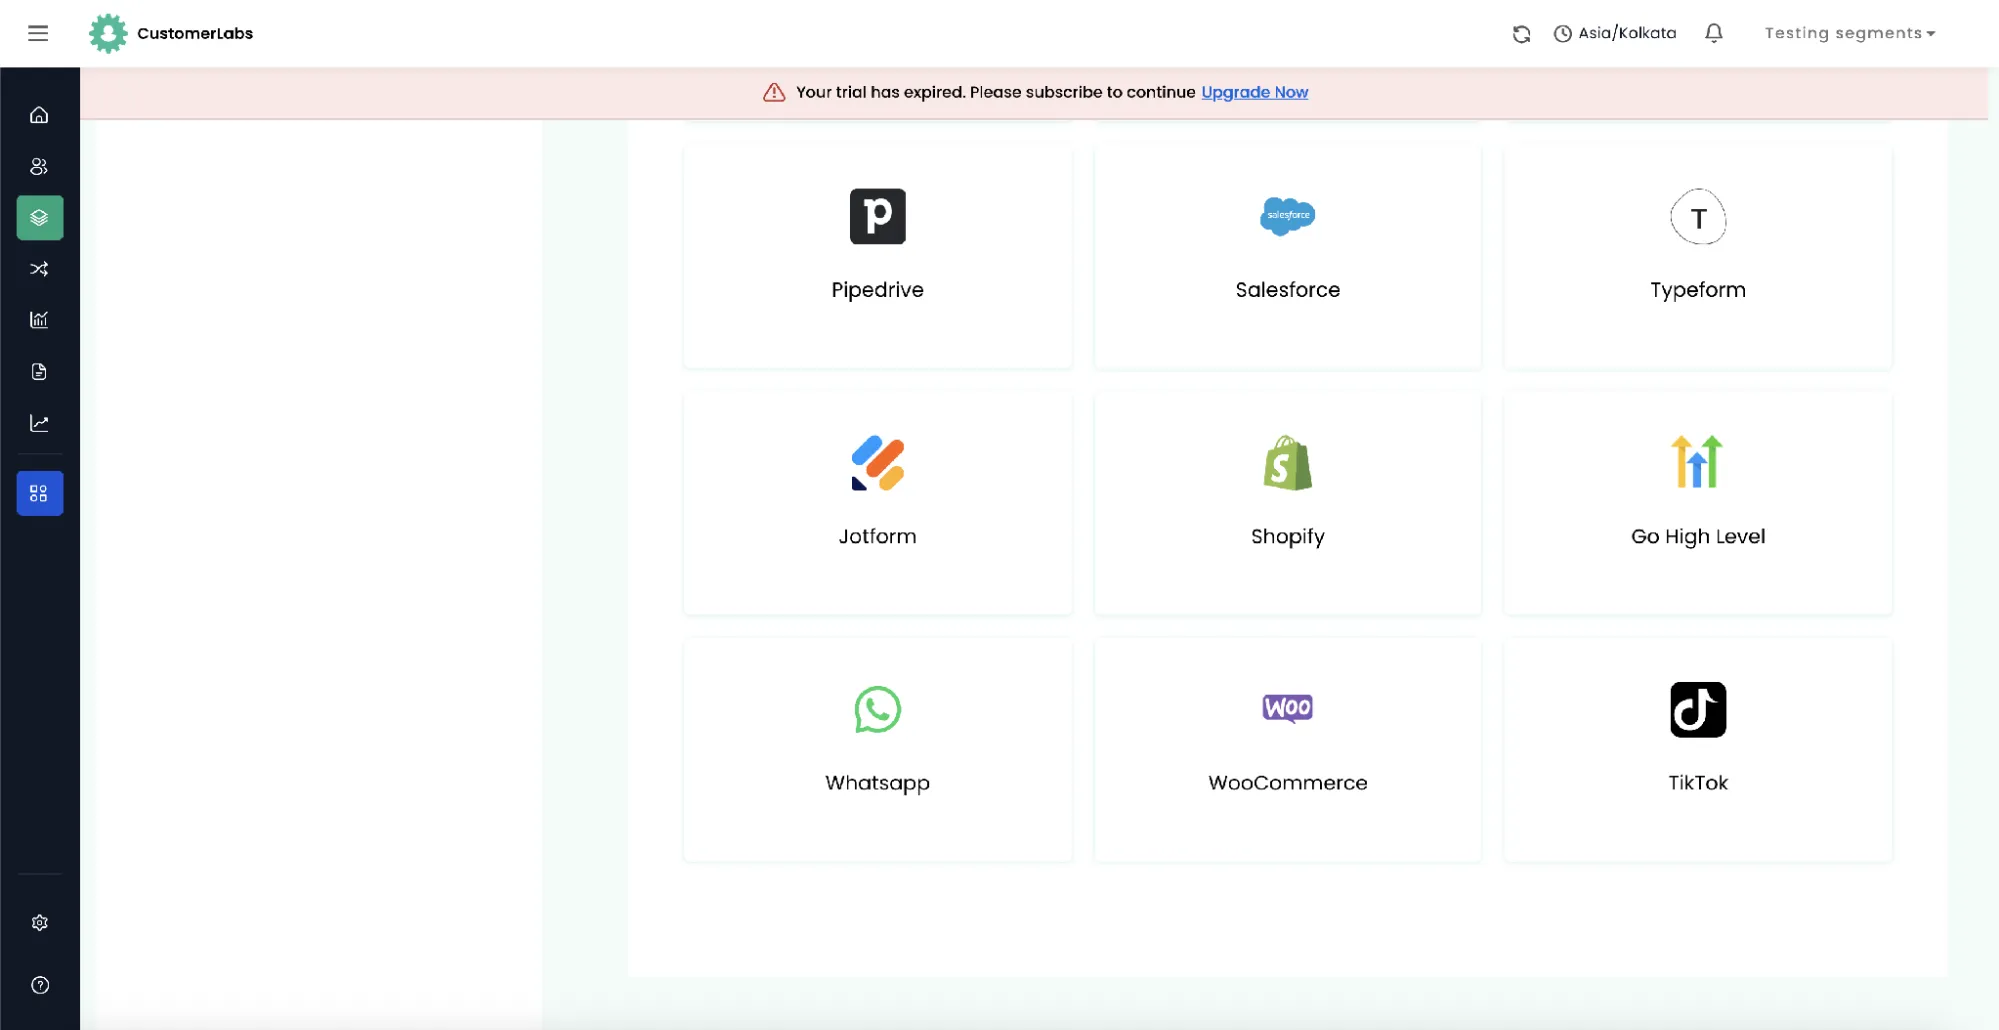Viewport: 1999px width, 1030px height.
Task: Select the Salesforce label text
Action: click(1287, 290)
